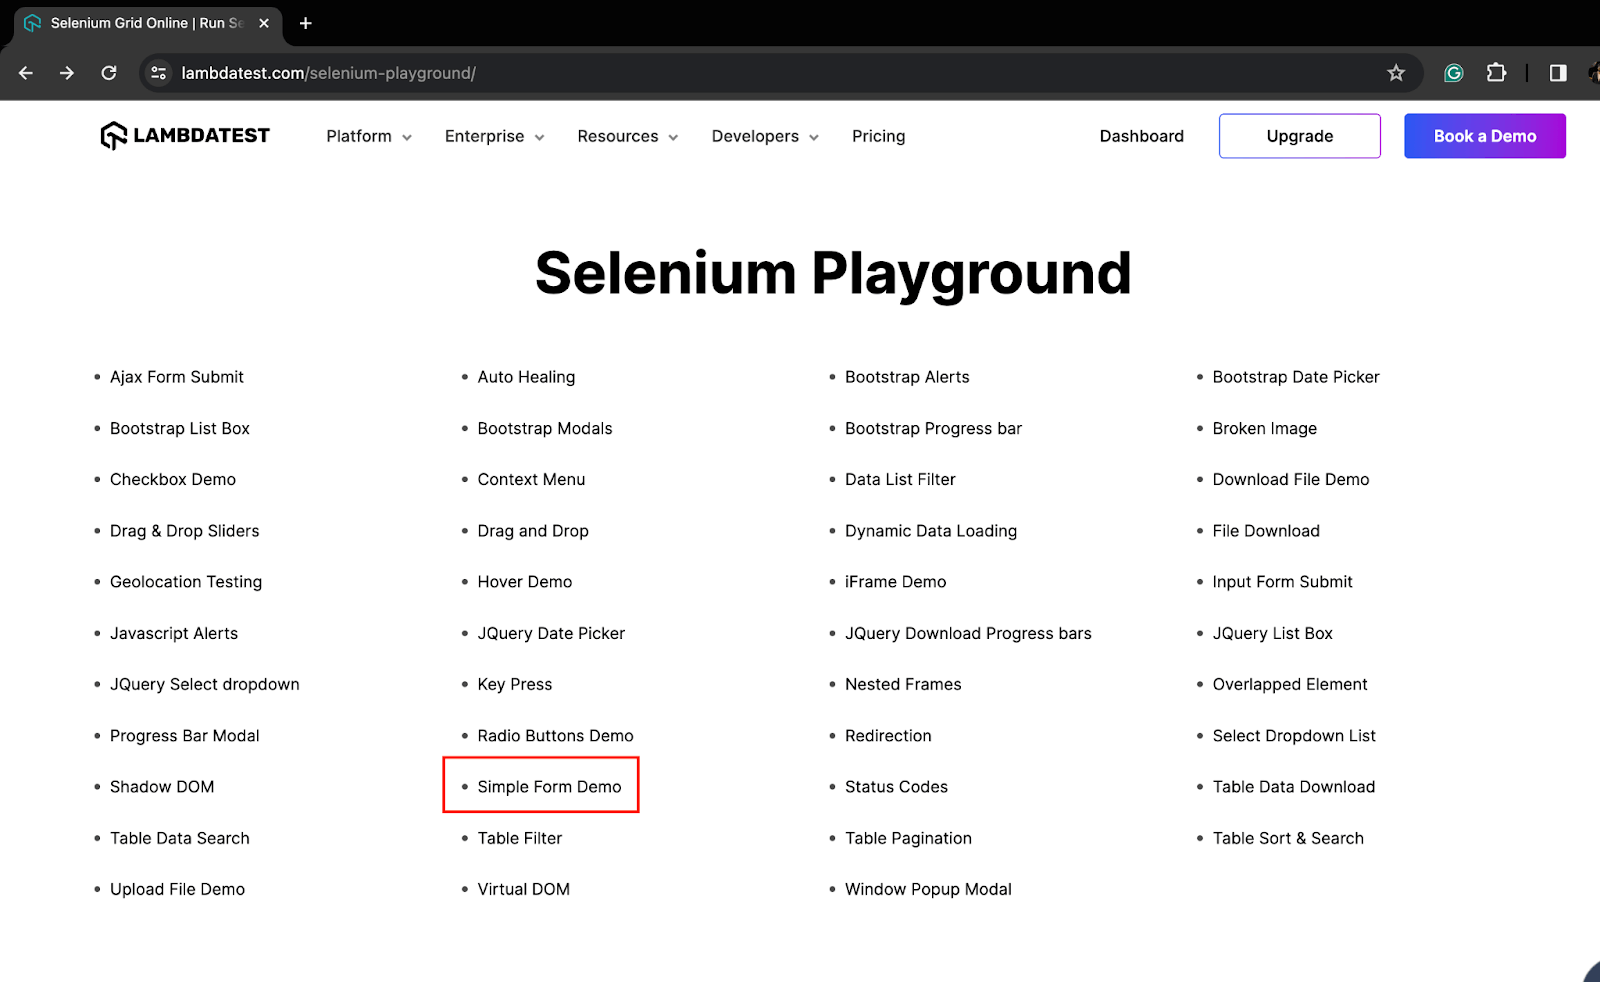Click the Book a Demo button

coord(1485,136)
